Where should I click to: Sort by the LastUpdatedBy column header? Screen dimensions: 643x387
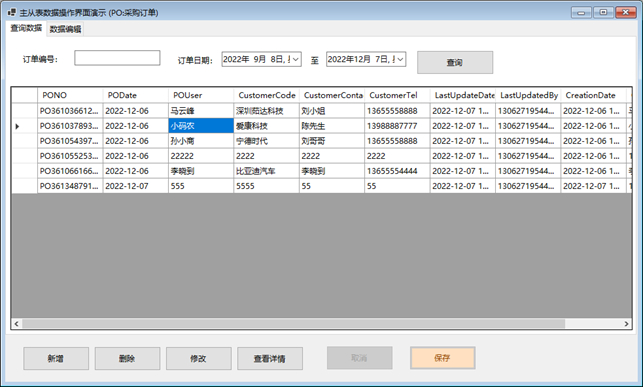[x=528, y=95]
